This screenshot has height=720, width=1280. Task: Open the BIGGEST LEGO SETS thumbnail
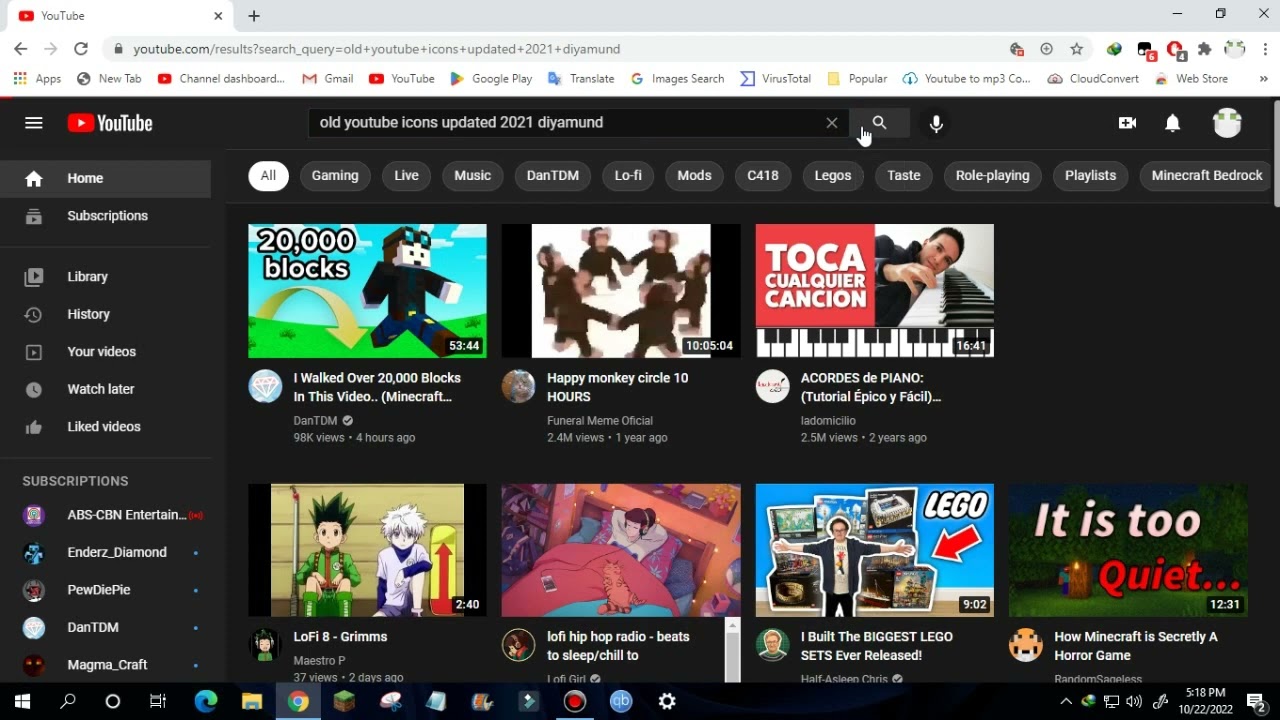point(875,550)
